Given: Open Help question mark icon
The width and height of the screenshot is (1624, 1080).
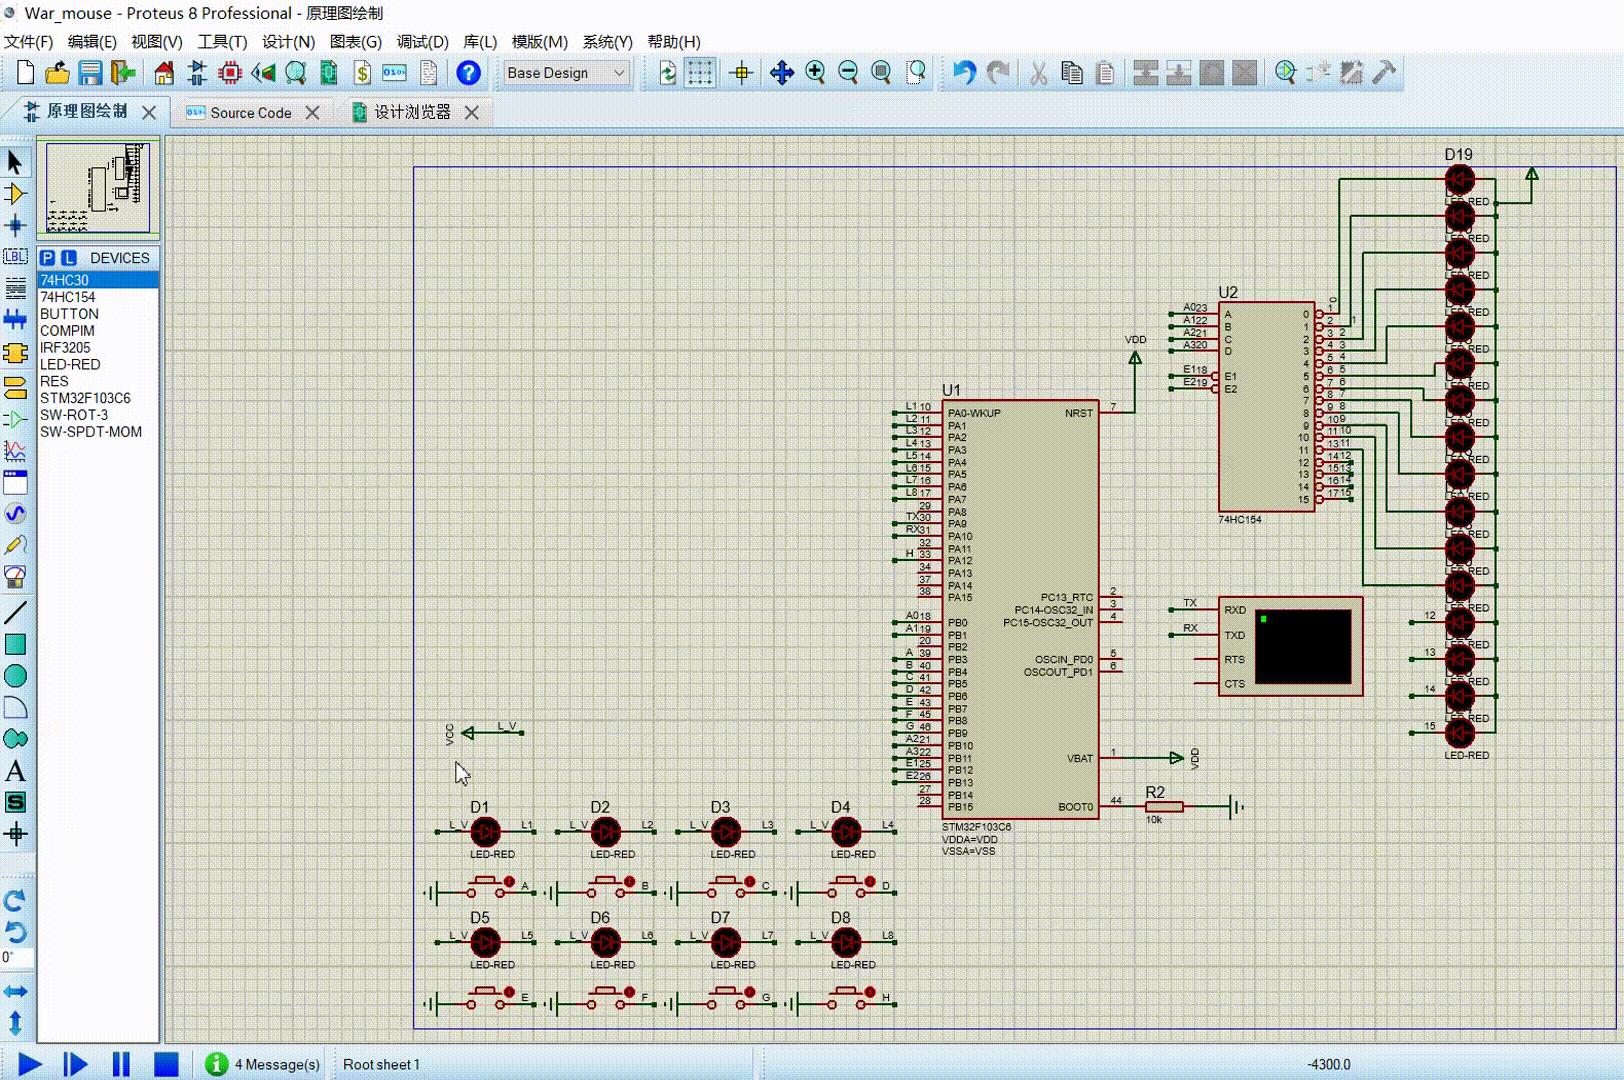Looking at the screenshot, I should [x=468, y=72].
